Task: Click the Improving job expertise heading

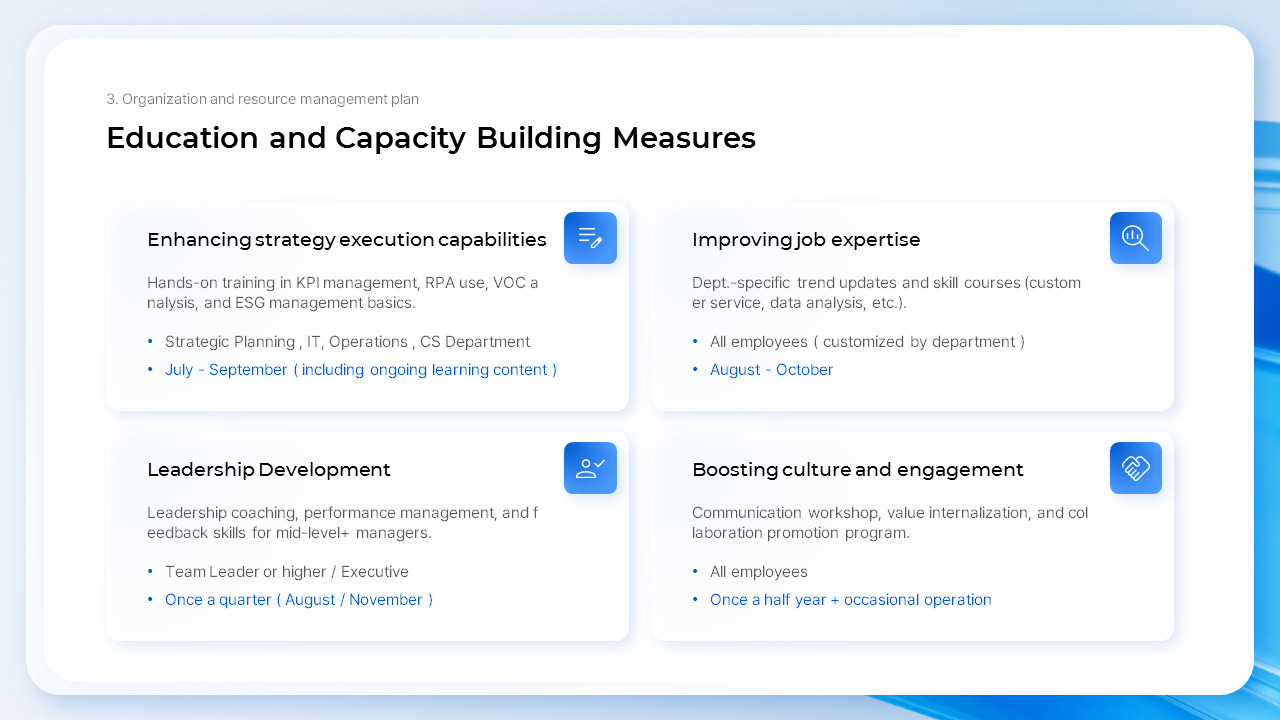Action: pos(806,239)
